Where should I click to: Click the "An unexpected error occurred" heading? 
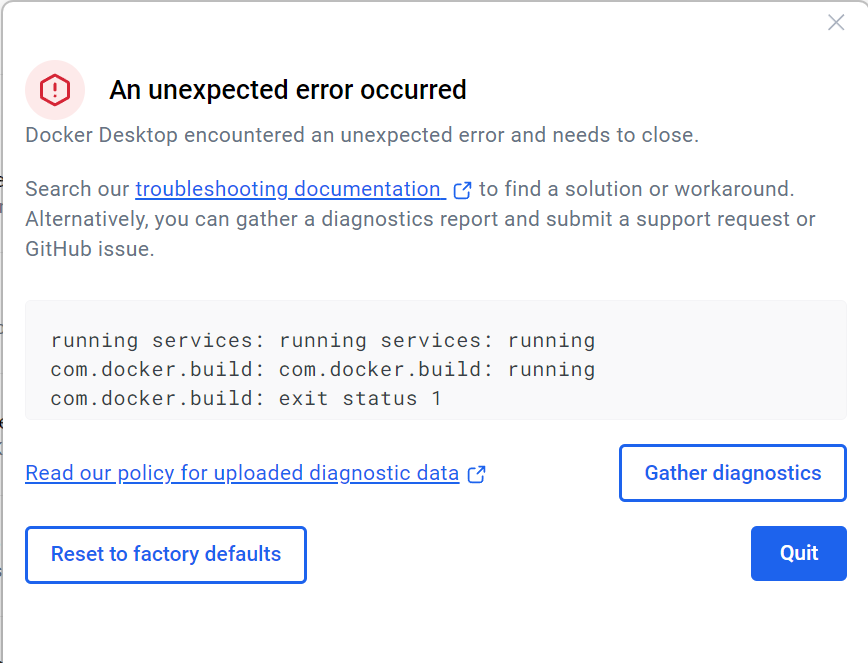[288, 90]
